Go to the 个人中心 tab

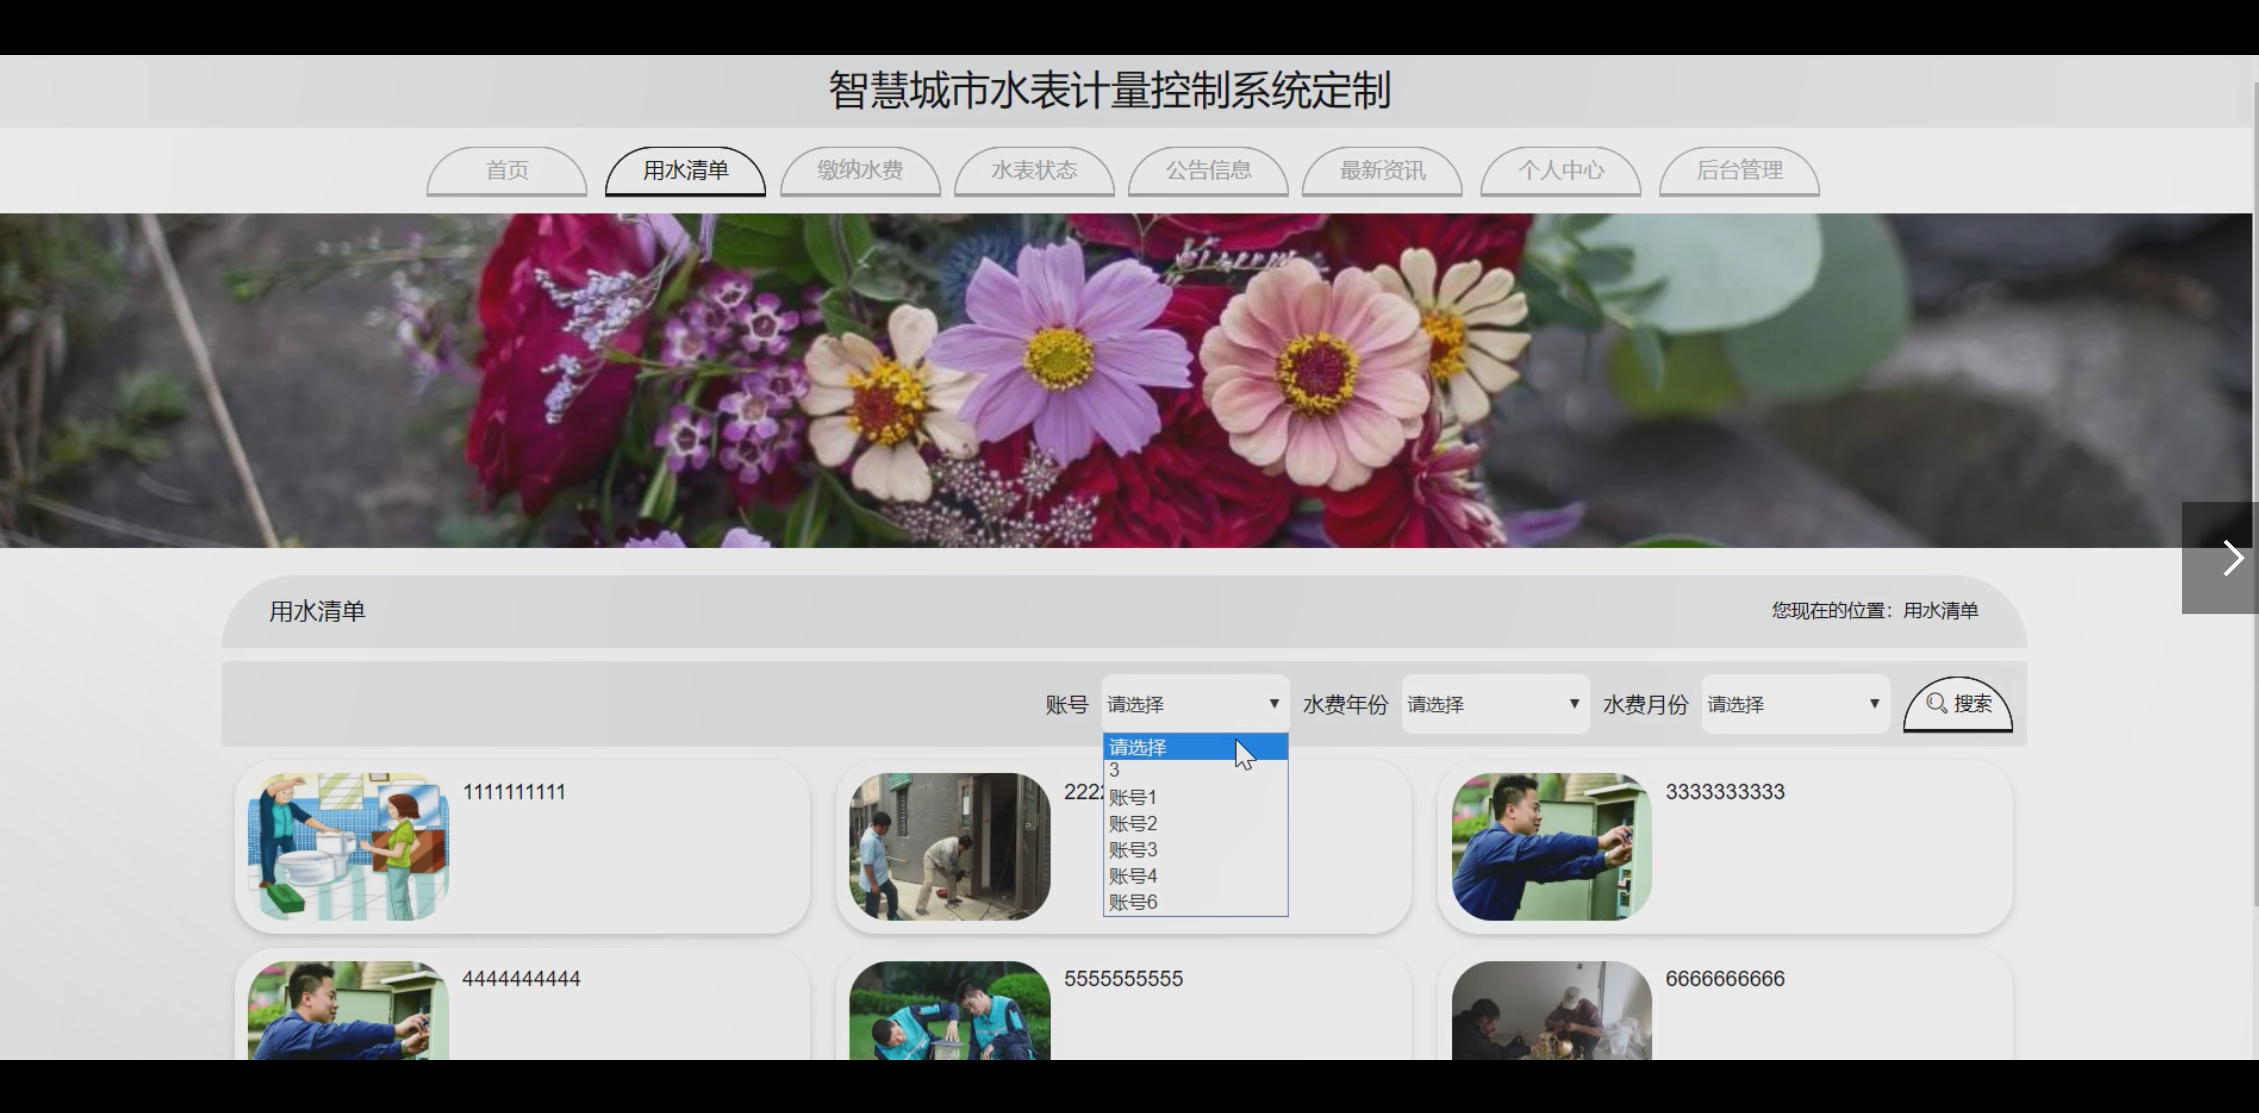click(1560, 170)
